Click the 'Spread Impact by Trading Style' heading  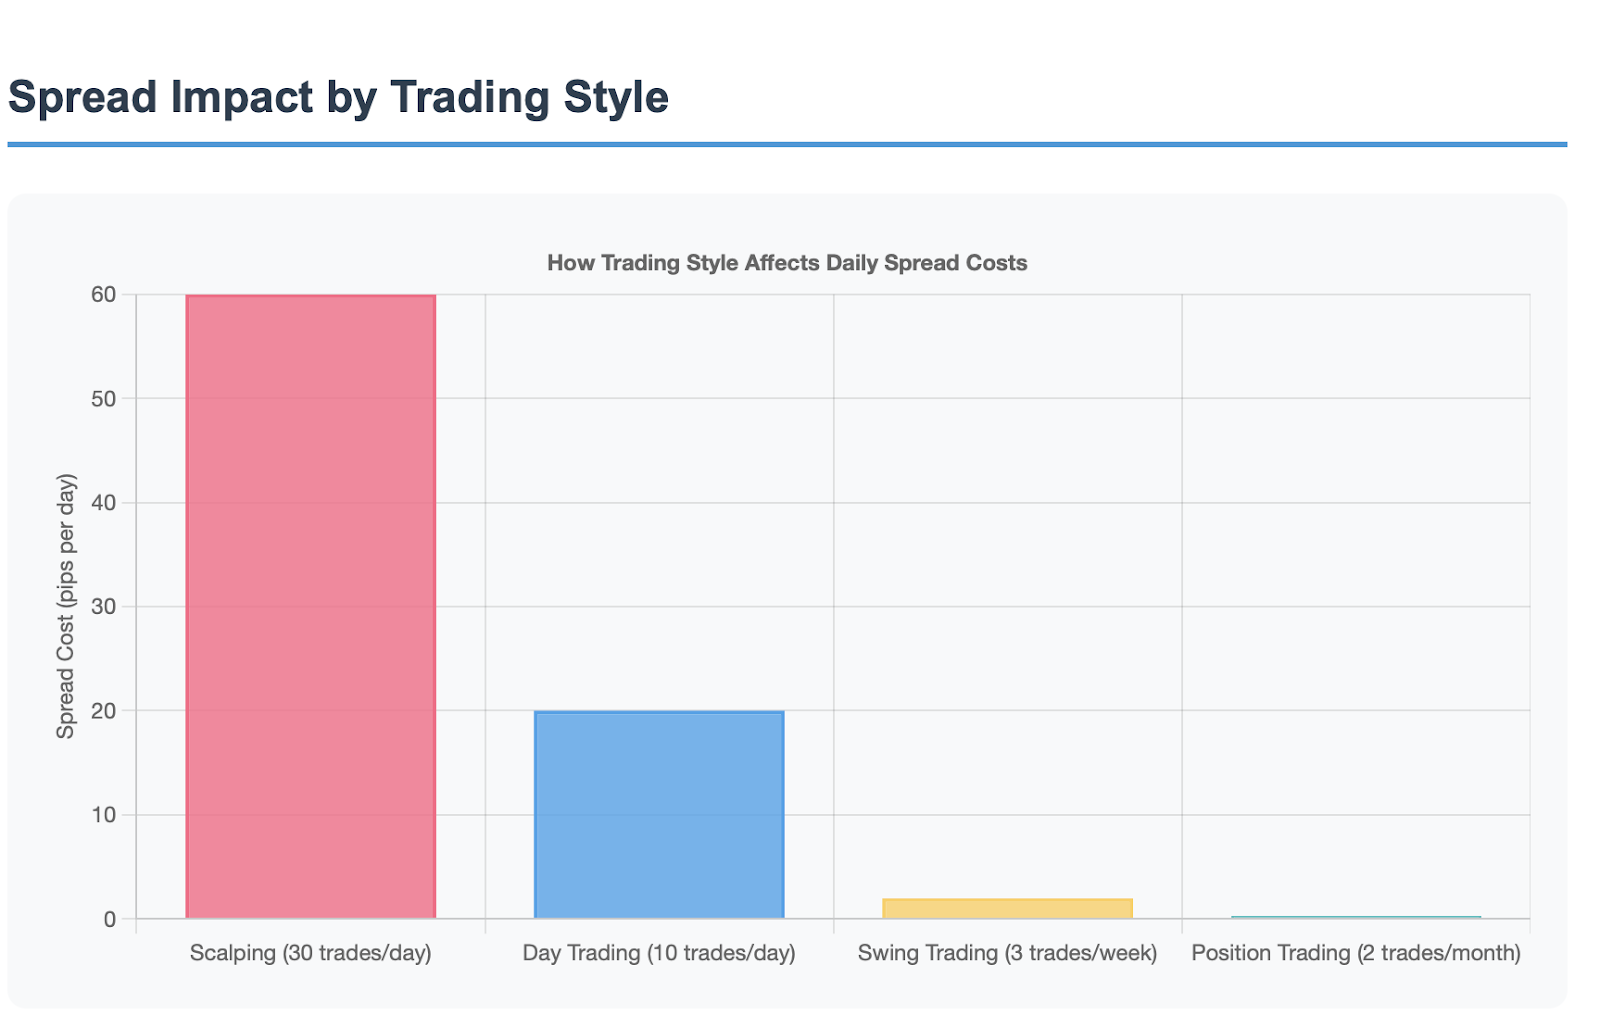pyautogui.click(x=338, y=98)
